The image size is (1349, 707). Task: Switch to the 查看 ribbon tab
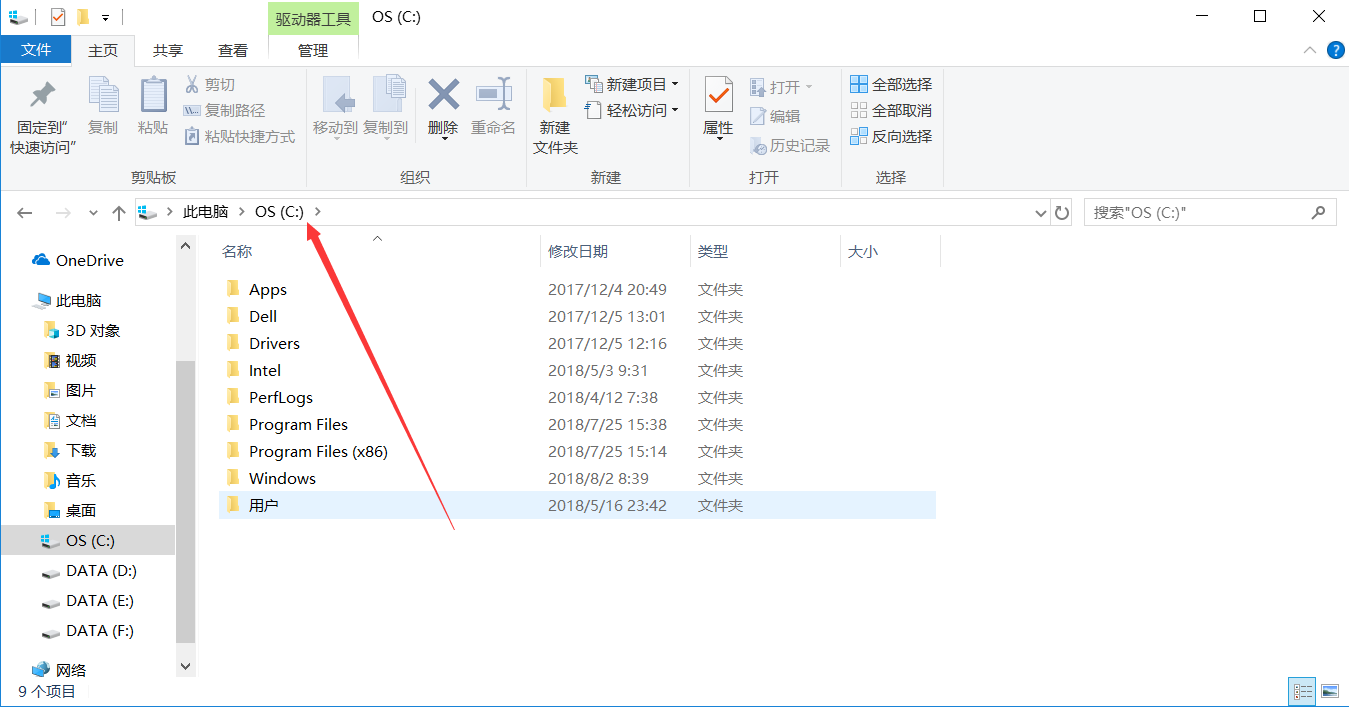tap(232, 50)
